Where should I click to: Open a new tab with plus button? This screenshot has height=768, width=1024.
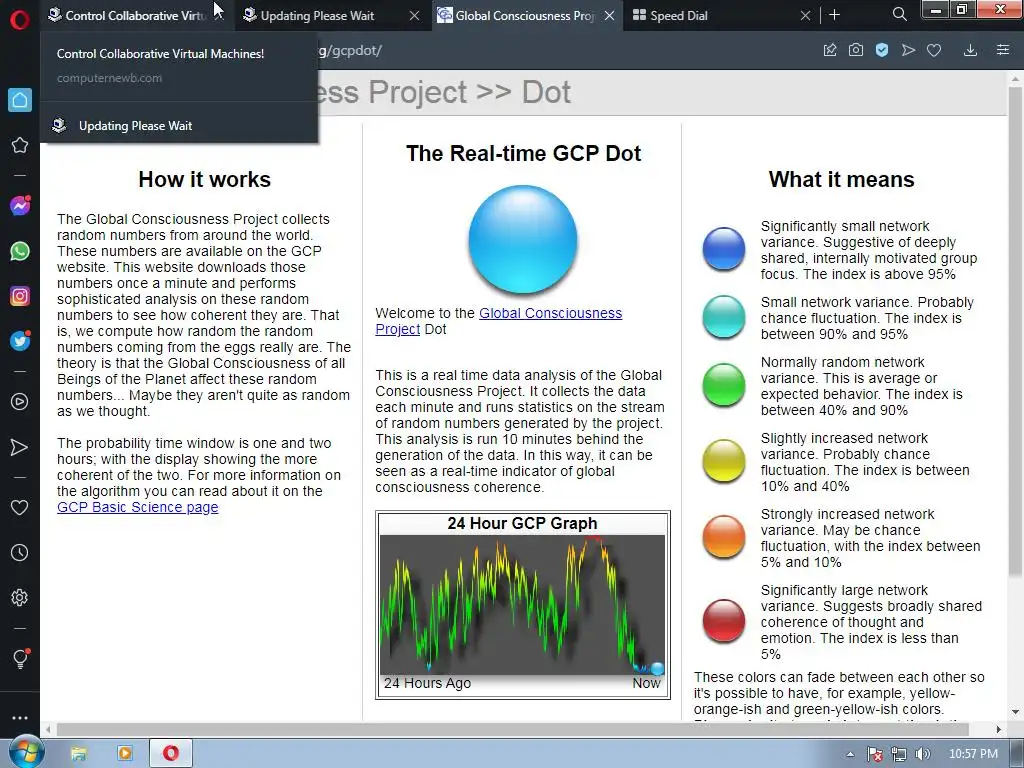tap(834, 15)
